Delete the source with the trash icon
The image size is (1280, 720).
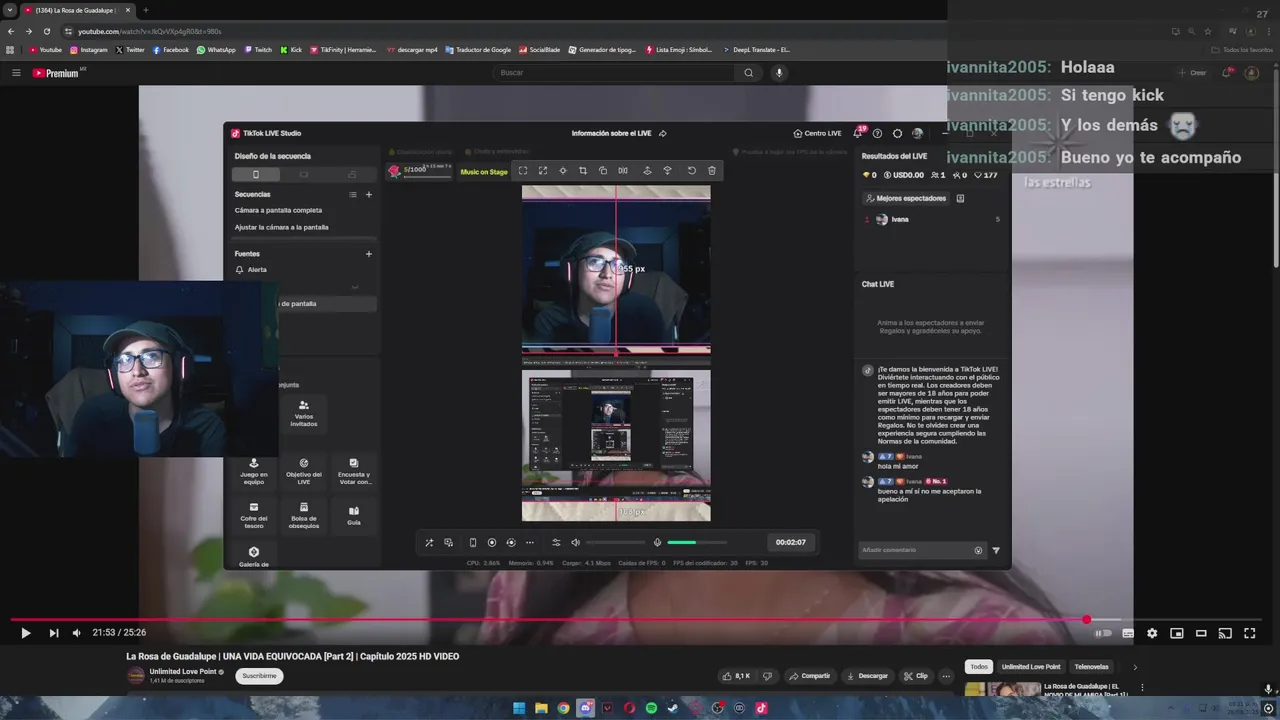tap(712, 171)
